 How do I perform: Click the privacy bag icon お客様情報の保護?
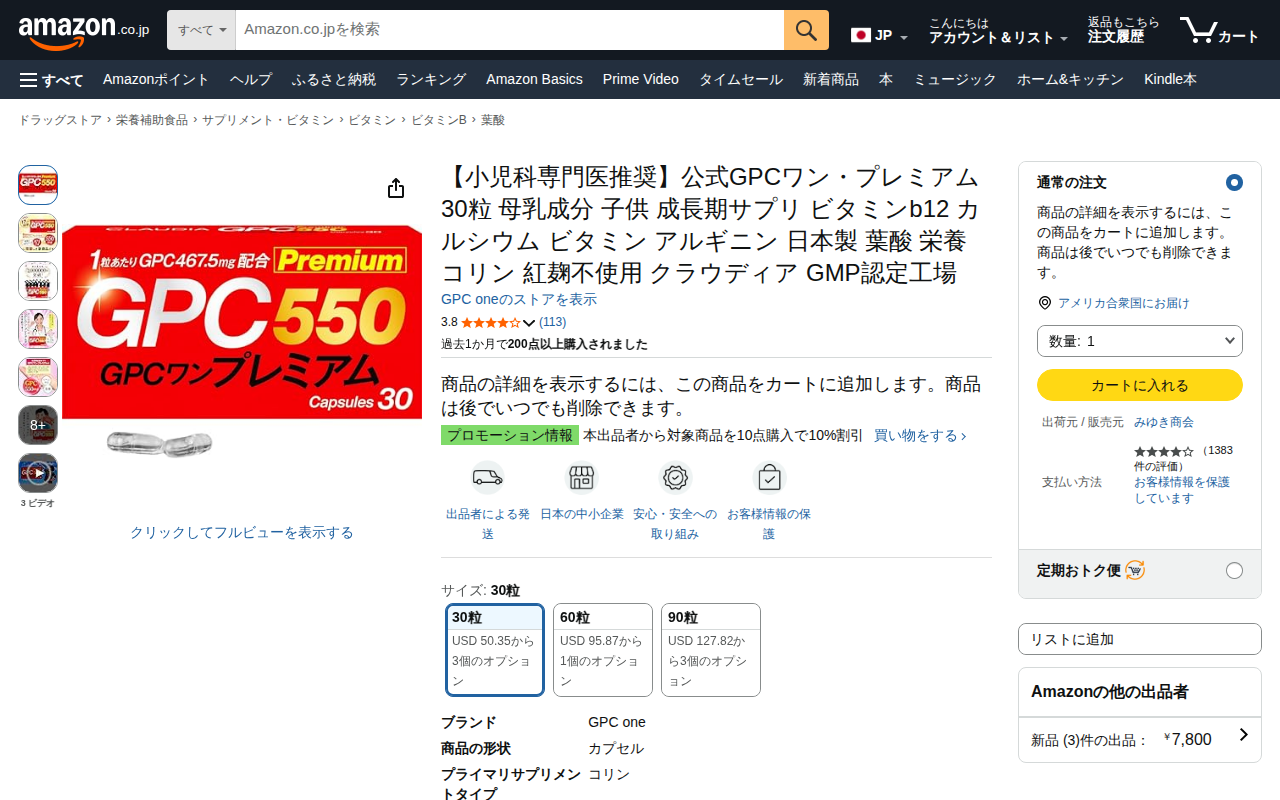point(769,478)
